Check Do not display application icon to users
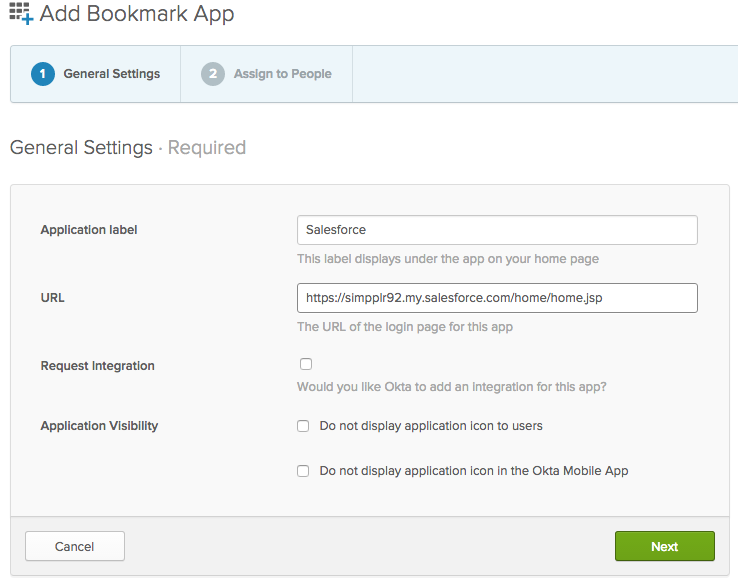 [303, 426]
